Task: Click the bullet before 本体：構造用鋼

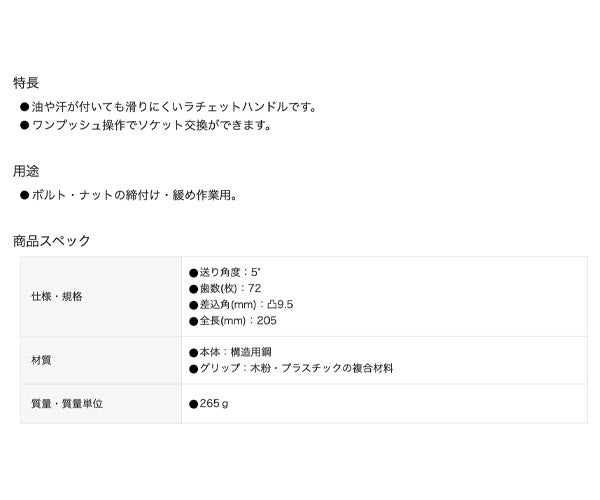Action: coord(192,352)
